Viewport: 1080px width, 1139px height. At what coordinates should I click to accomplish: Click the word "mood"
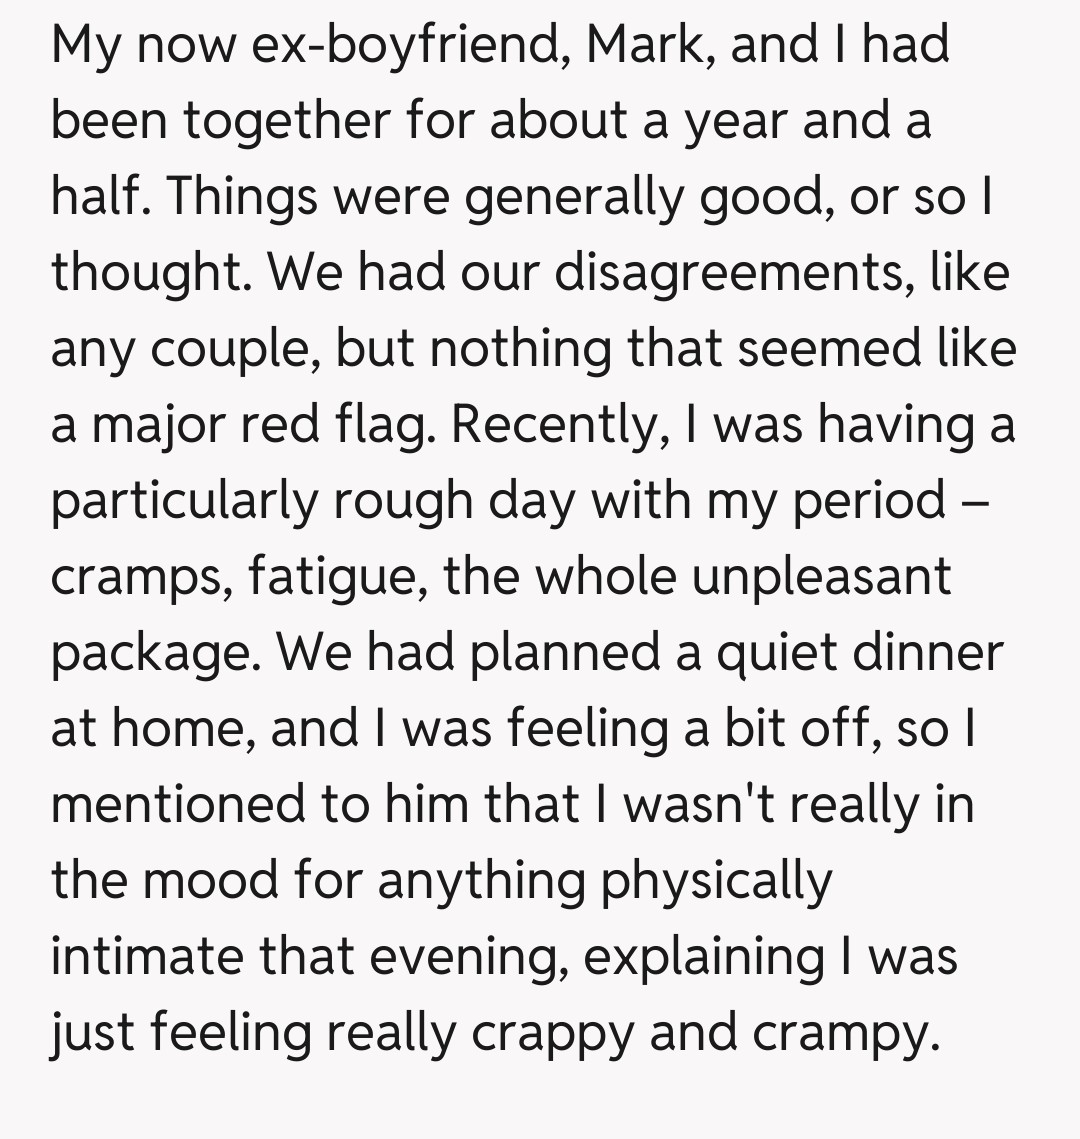[x=207, y=881]
